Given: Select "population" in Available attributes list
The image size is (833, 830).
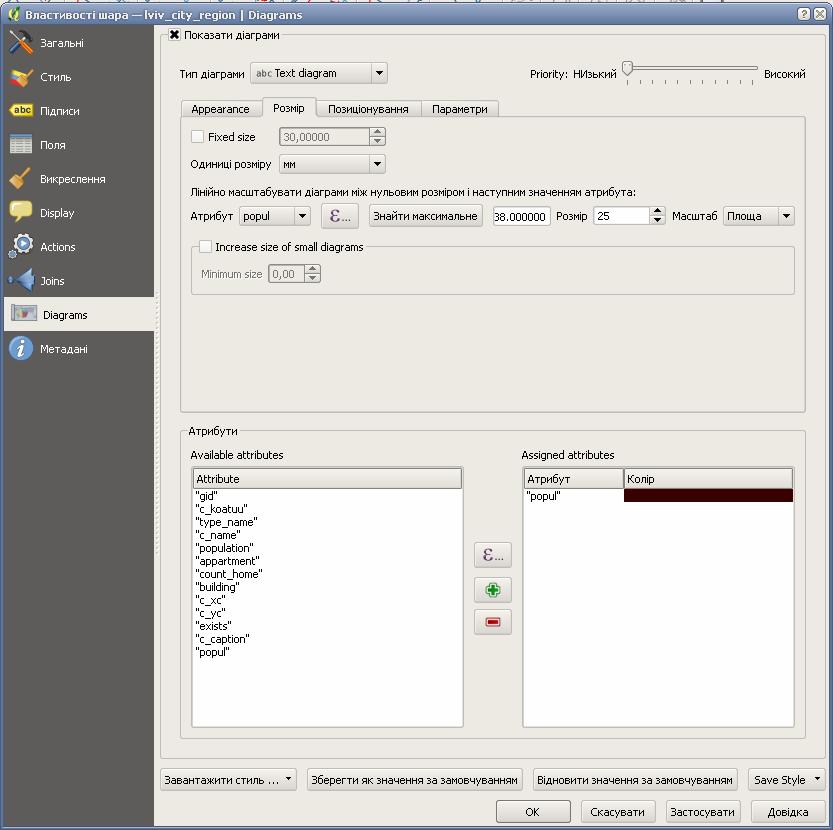Looking at the screenshot, I should point(225,548).
